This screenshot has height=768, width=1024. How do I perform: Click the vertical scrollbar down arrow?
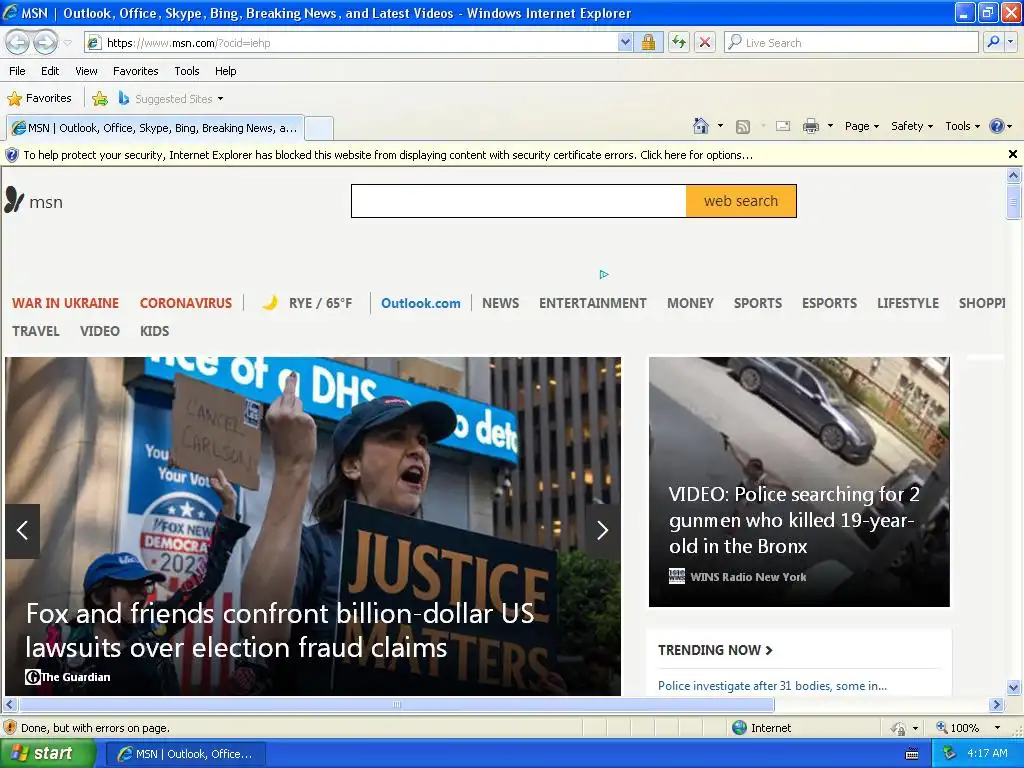1013,687
